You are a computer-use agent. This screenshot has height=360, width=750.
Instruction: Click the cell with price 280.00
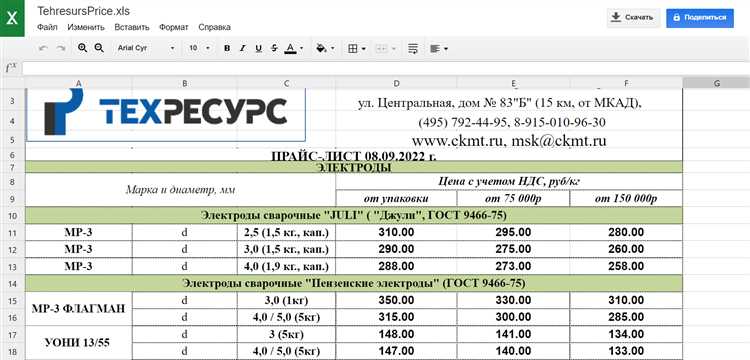click(x=626, y=233)
